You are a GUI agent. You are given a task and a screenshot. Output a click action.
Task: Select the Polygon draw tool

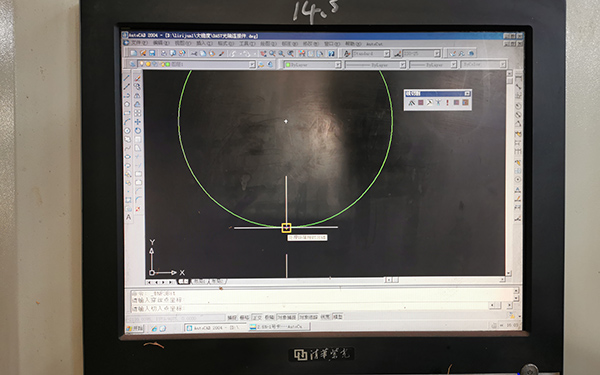pos(127,104)
